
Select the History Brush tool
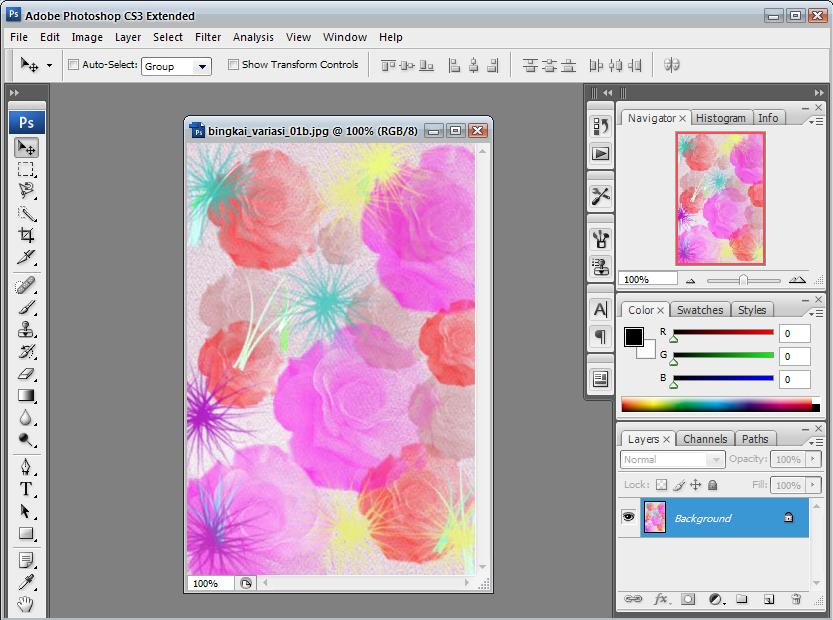[26, 351]
